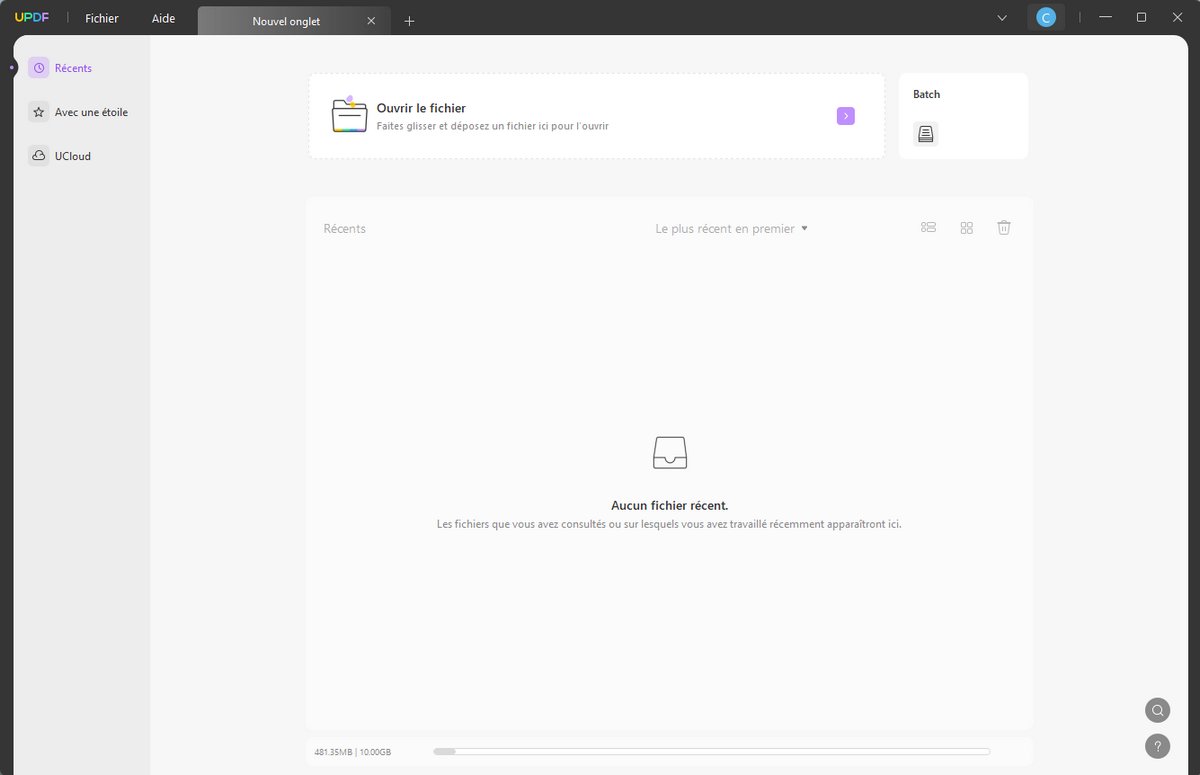Switch recents to list view

928,228
